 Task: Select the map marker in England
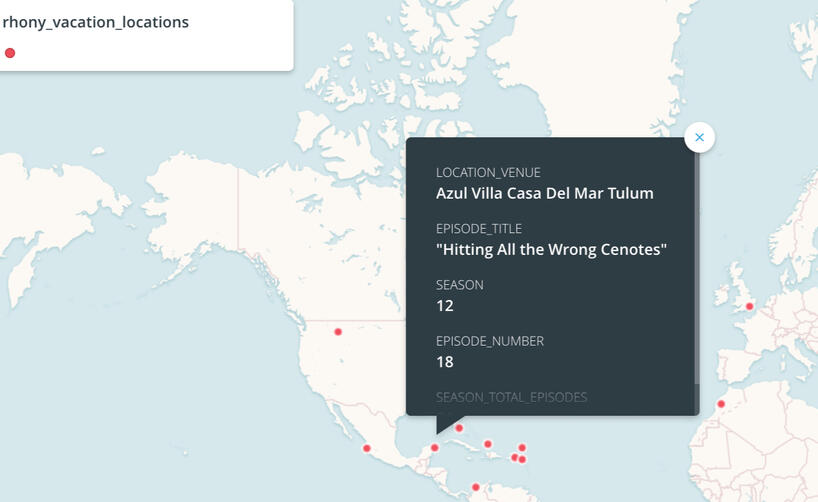pos(748,306)
